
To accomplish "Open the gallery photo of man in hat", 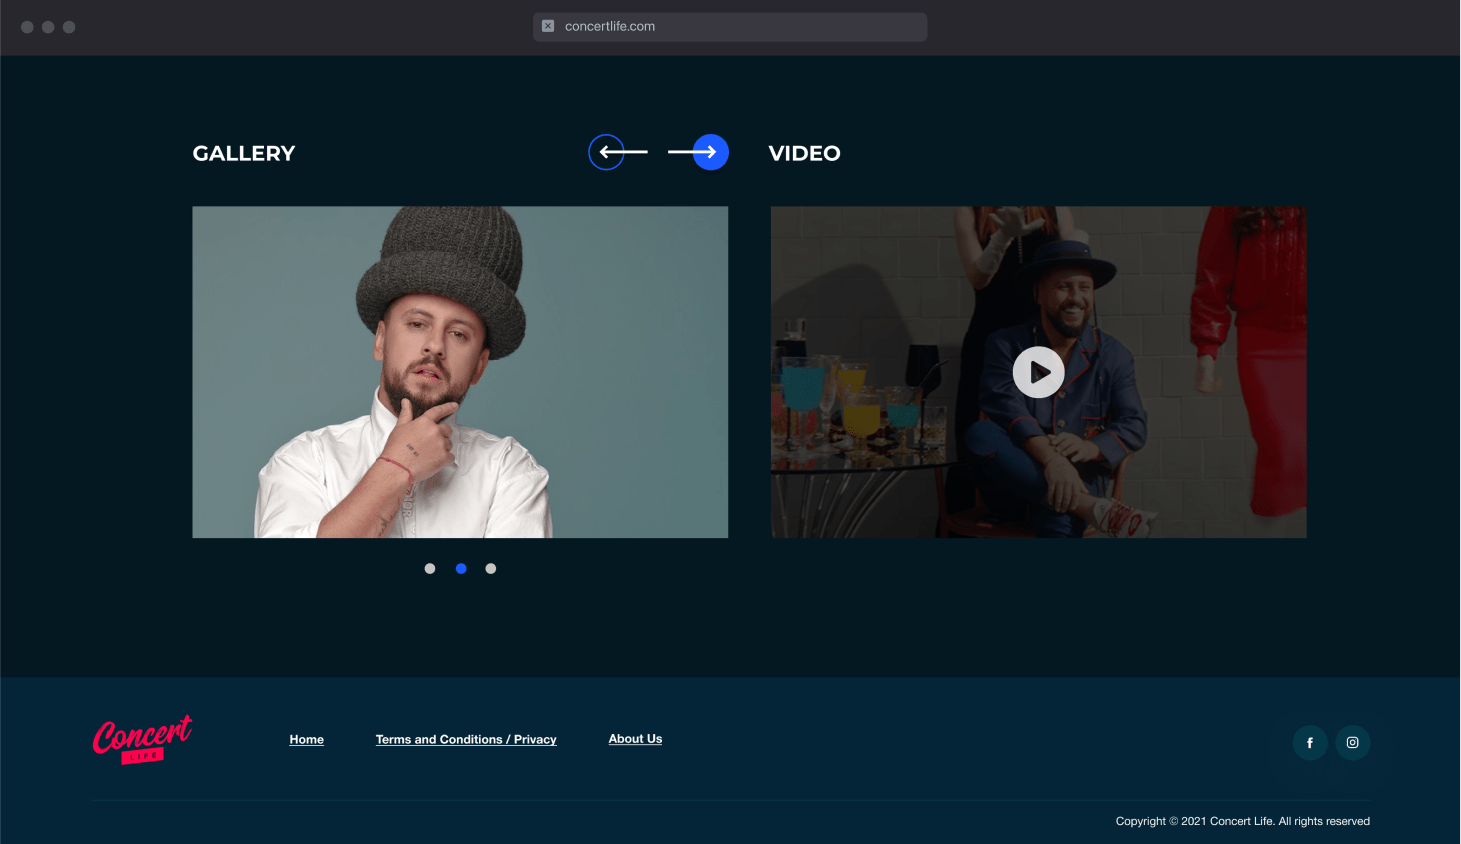I will click(460, 372).
